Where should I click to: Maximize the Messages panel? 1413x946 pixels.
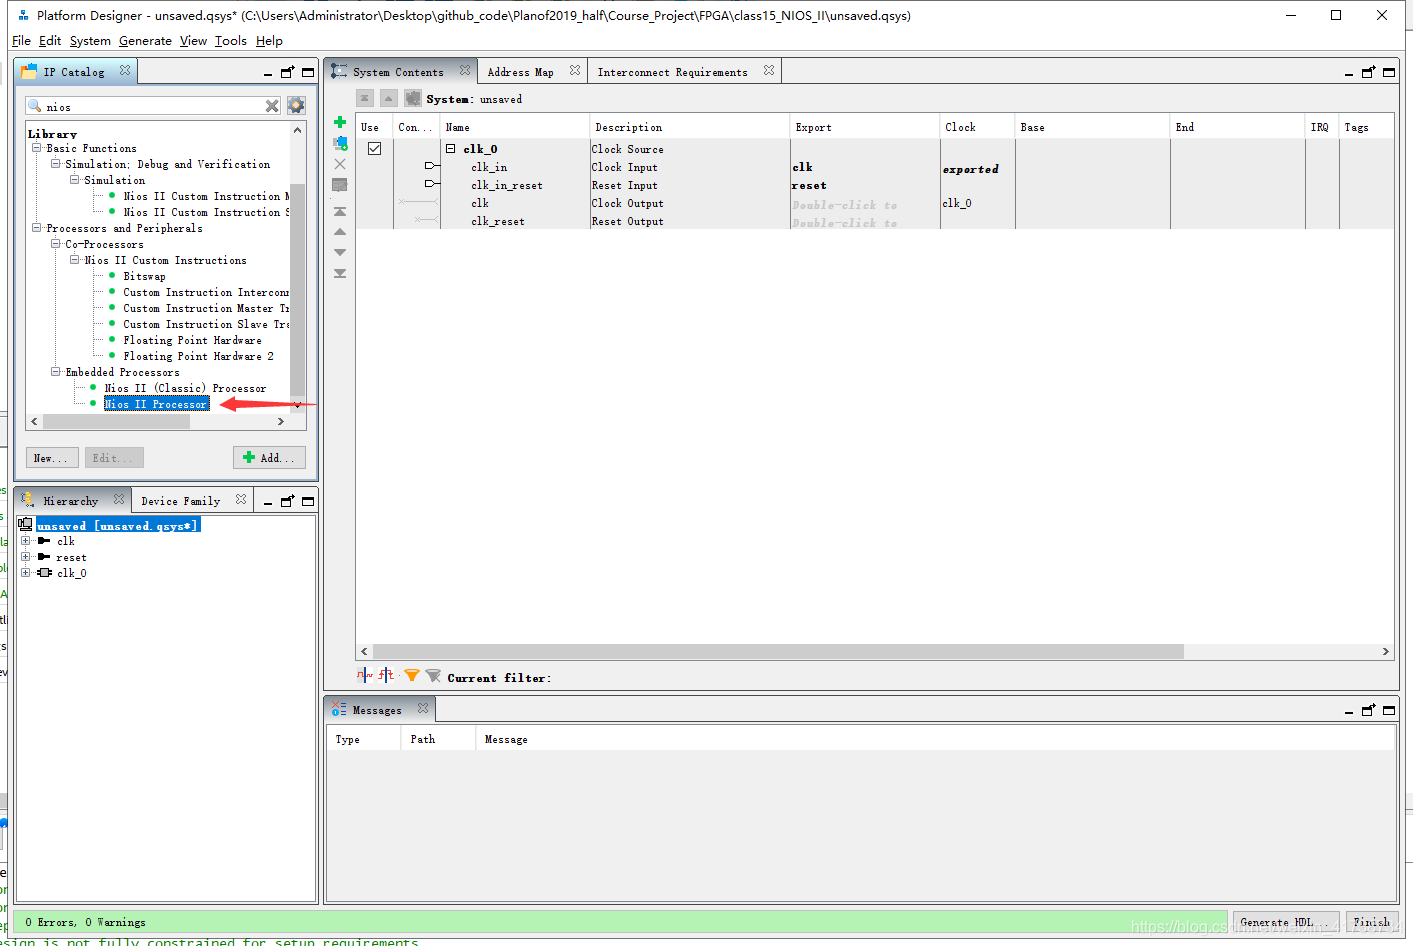point(1389,711)
